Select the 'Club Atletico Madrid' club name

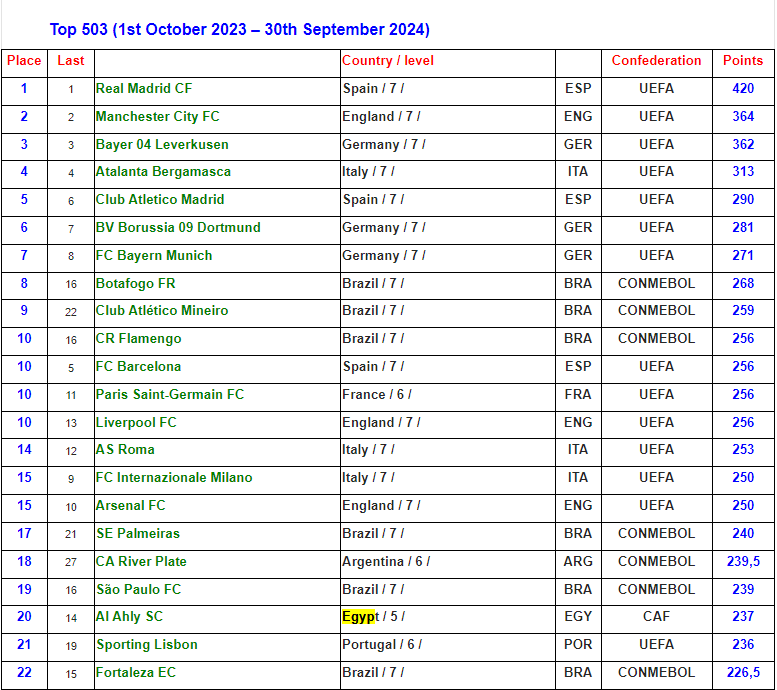(x=160, y=200)
